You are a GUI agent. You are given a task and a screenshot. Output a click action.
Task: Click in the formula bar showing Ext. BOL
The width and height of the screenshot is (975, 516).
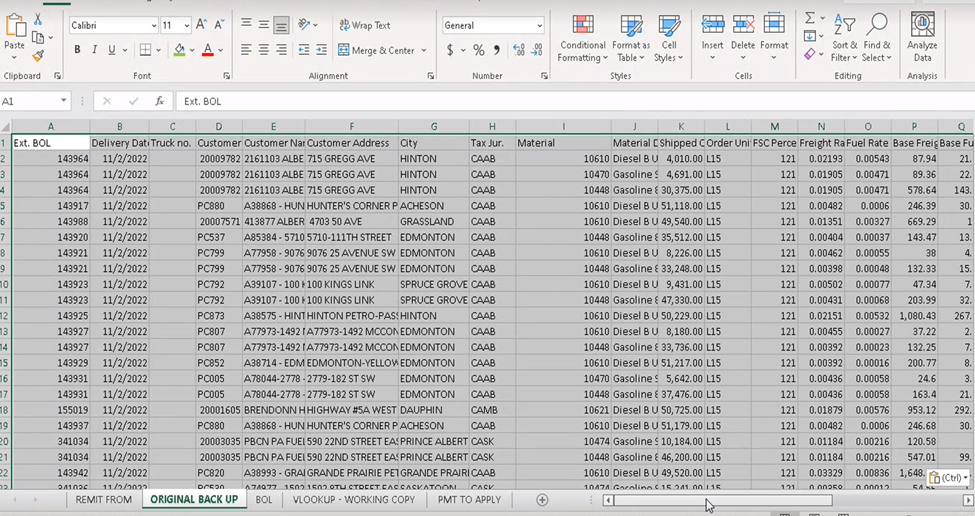pos(575,101)
